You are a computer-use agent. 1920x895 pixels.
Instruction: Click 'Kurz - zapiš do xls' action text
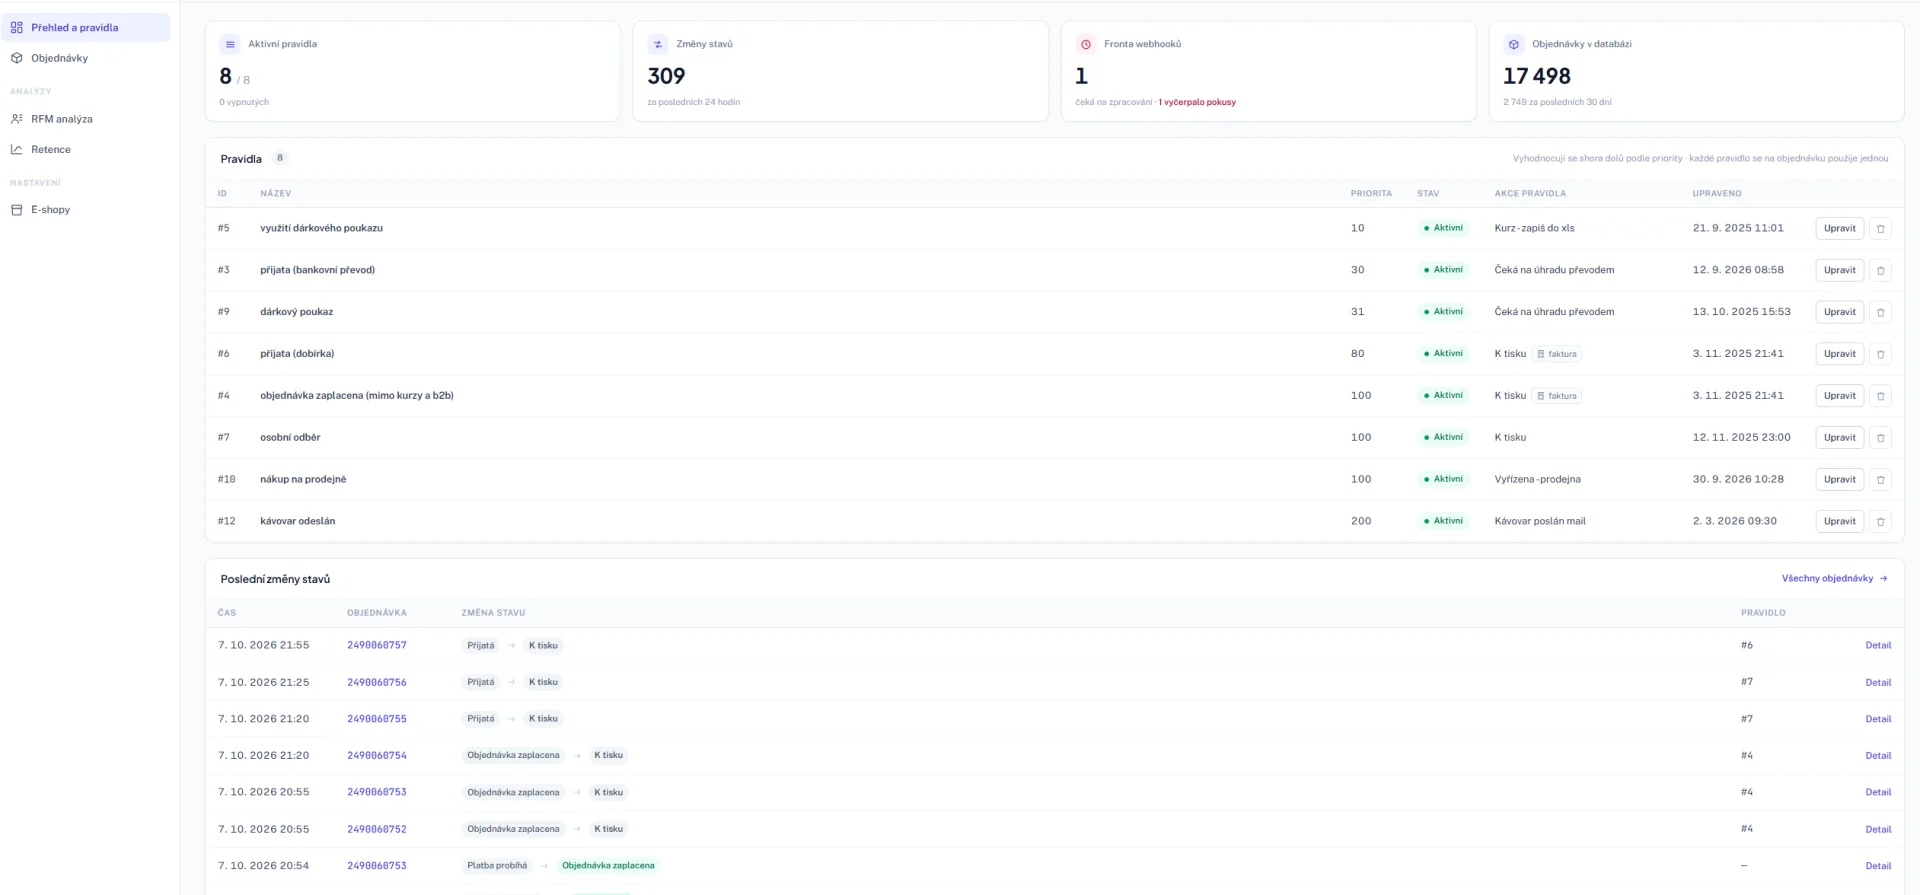click(x=1534, y=228)
